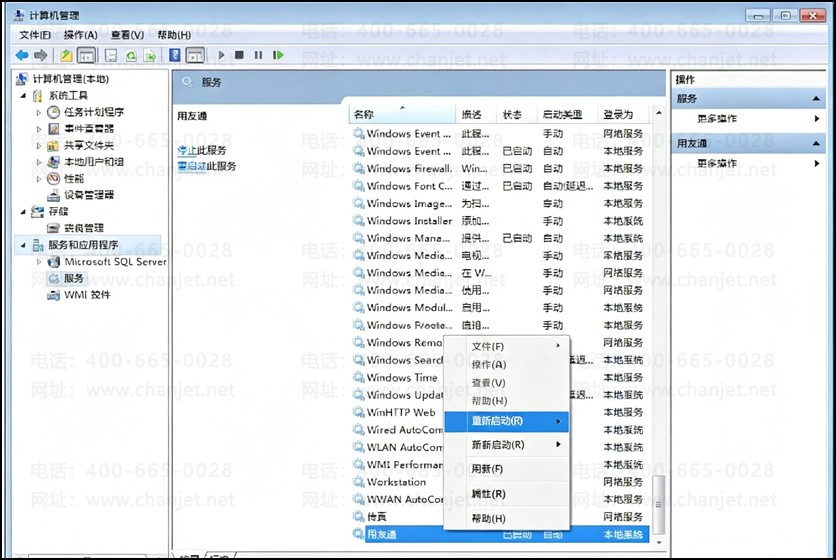The image size is (836, 560).
Task: Expand the 任务计划程序 node arrow
Action: click(x=38, y=113)
